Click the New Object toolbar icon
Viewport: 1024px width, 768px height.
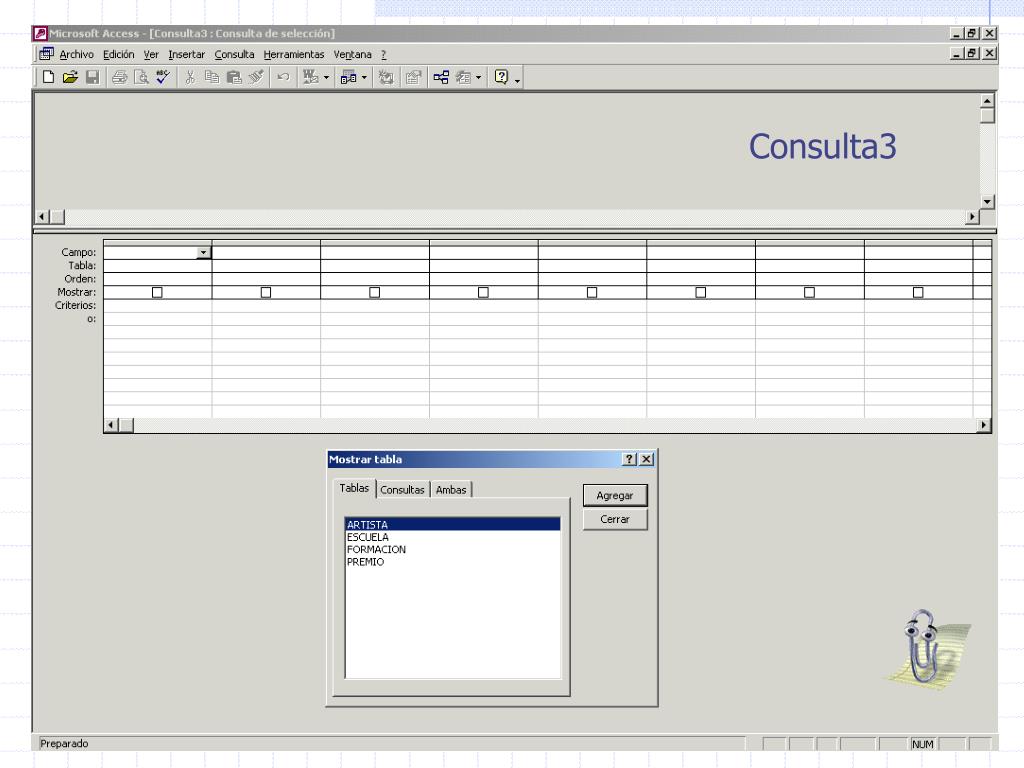point(463,77)
